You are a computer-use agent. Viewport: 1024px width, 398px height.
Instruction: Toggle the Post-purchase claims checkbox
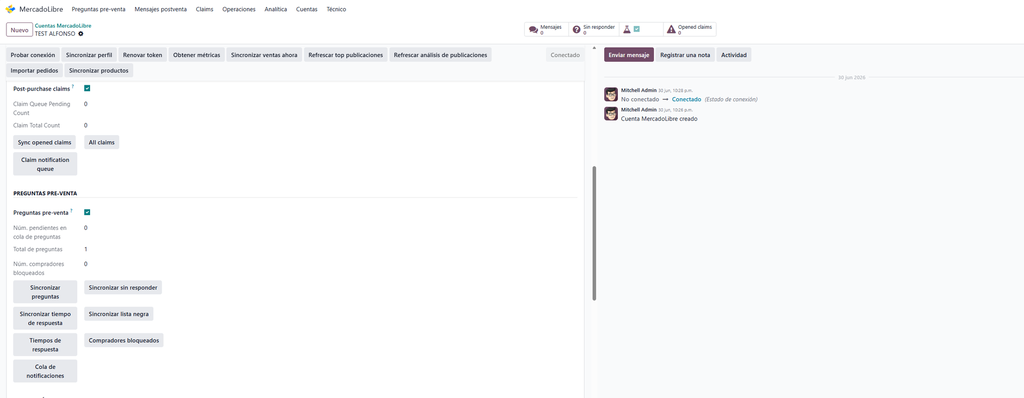pos(87,88)
